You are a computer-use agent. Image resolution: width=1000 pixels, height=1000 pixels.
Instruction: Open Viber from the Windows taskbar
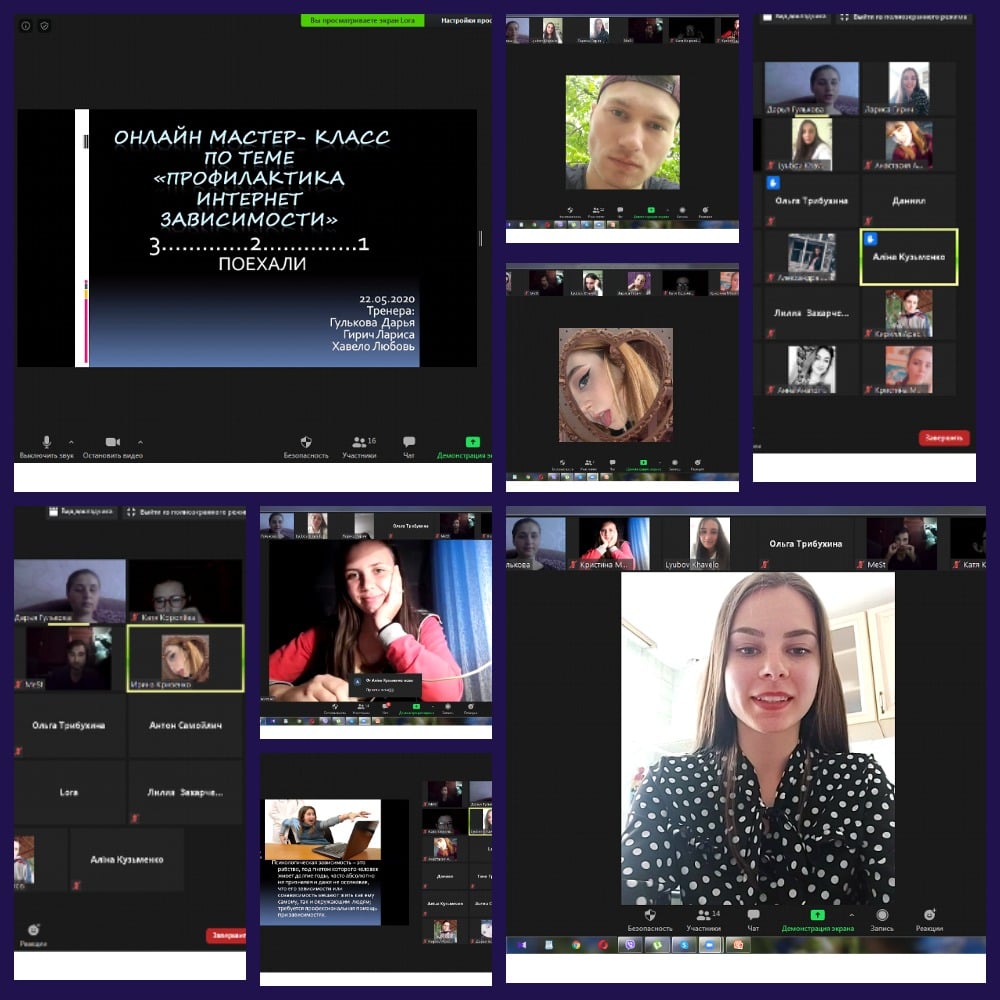631,944
